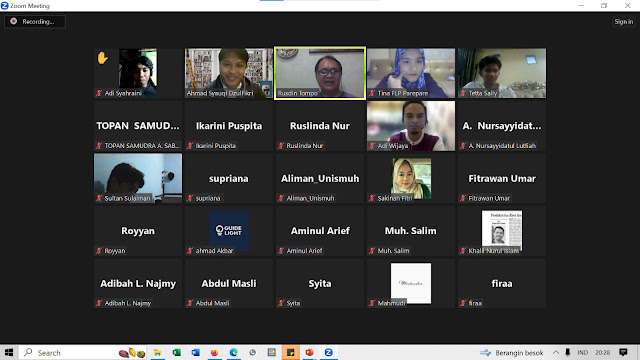Click muted mic icon beside Adi Wijaya

click(372, 146)
